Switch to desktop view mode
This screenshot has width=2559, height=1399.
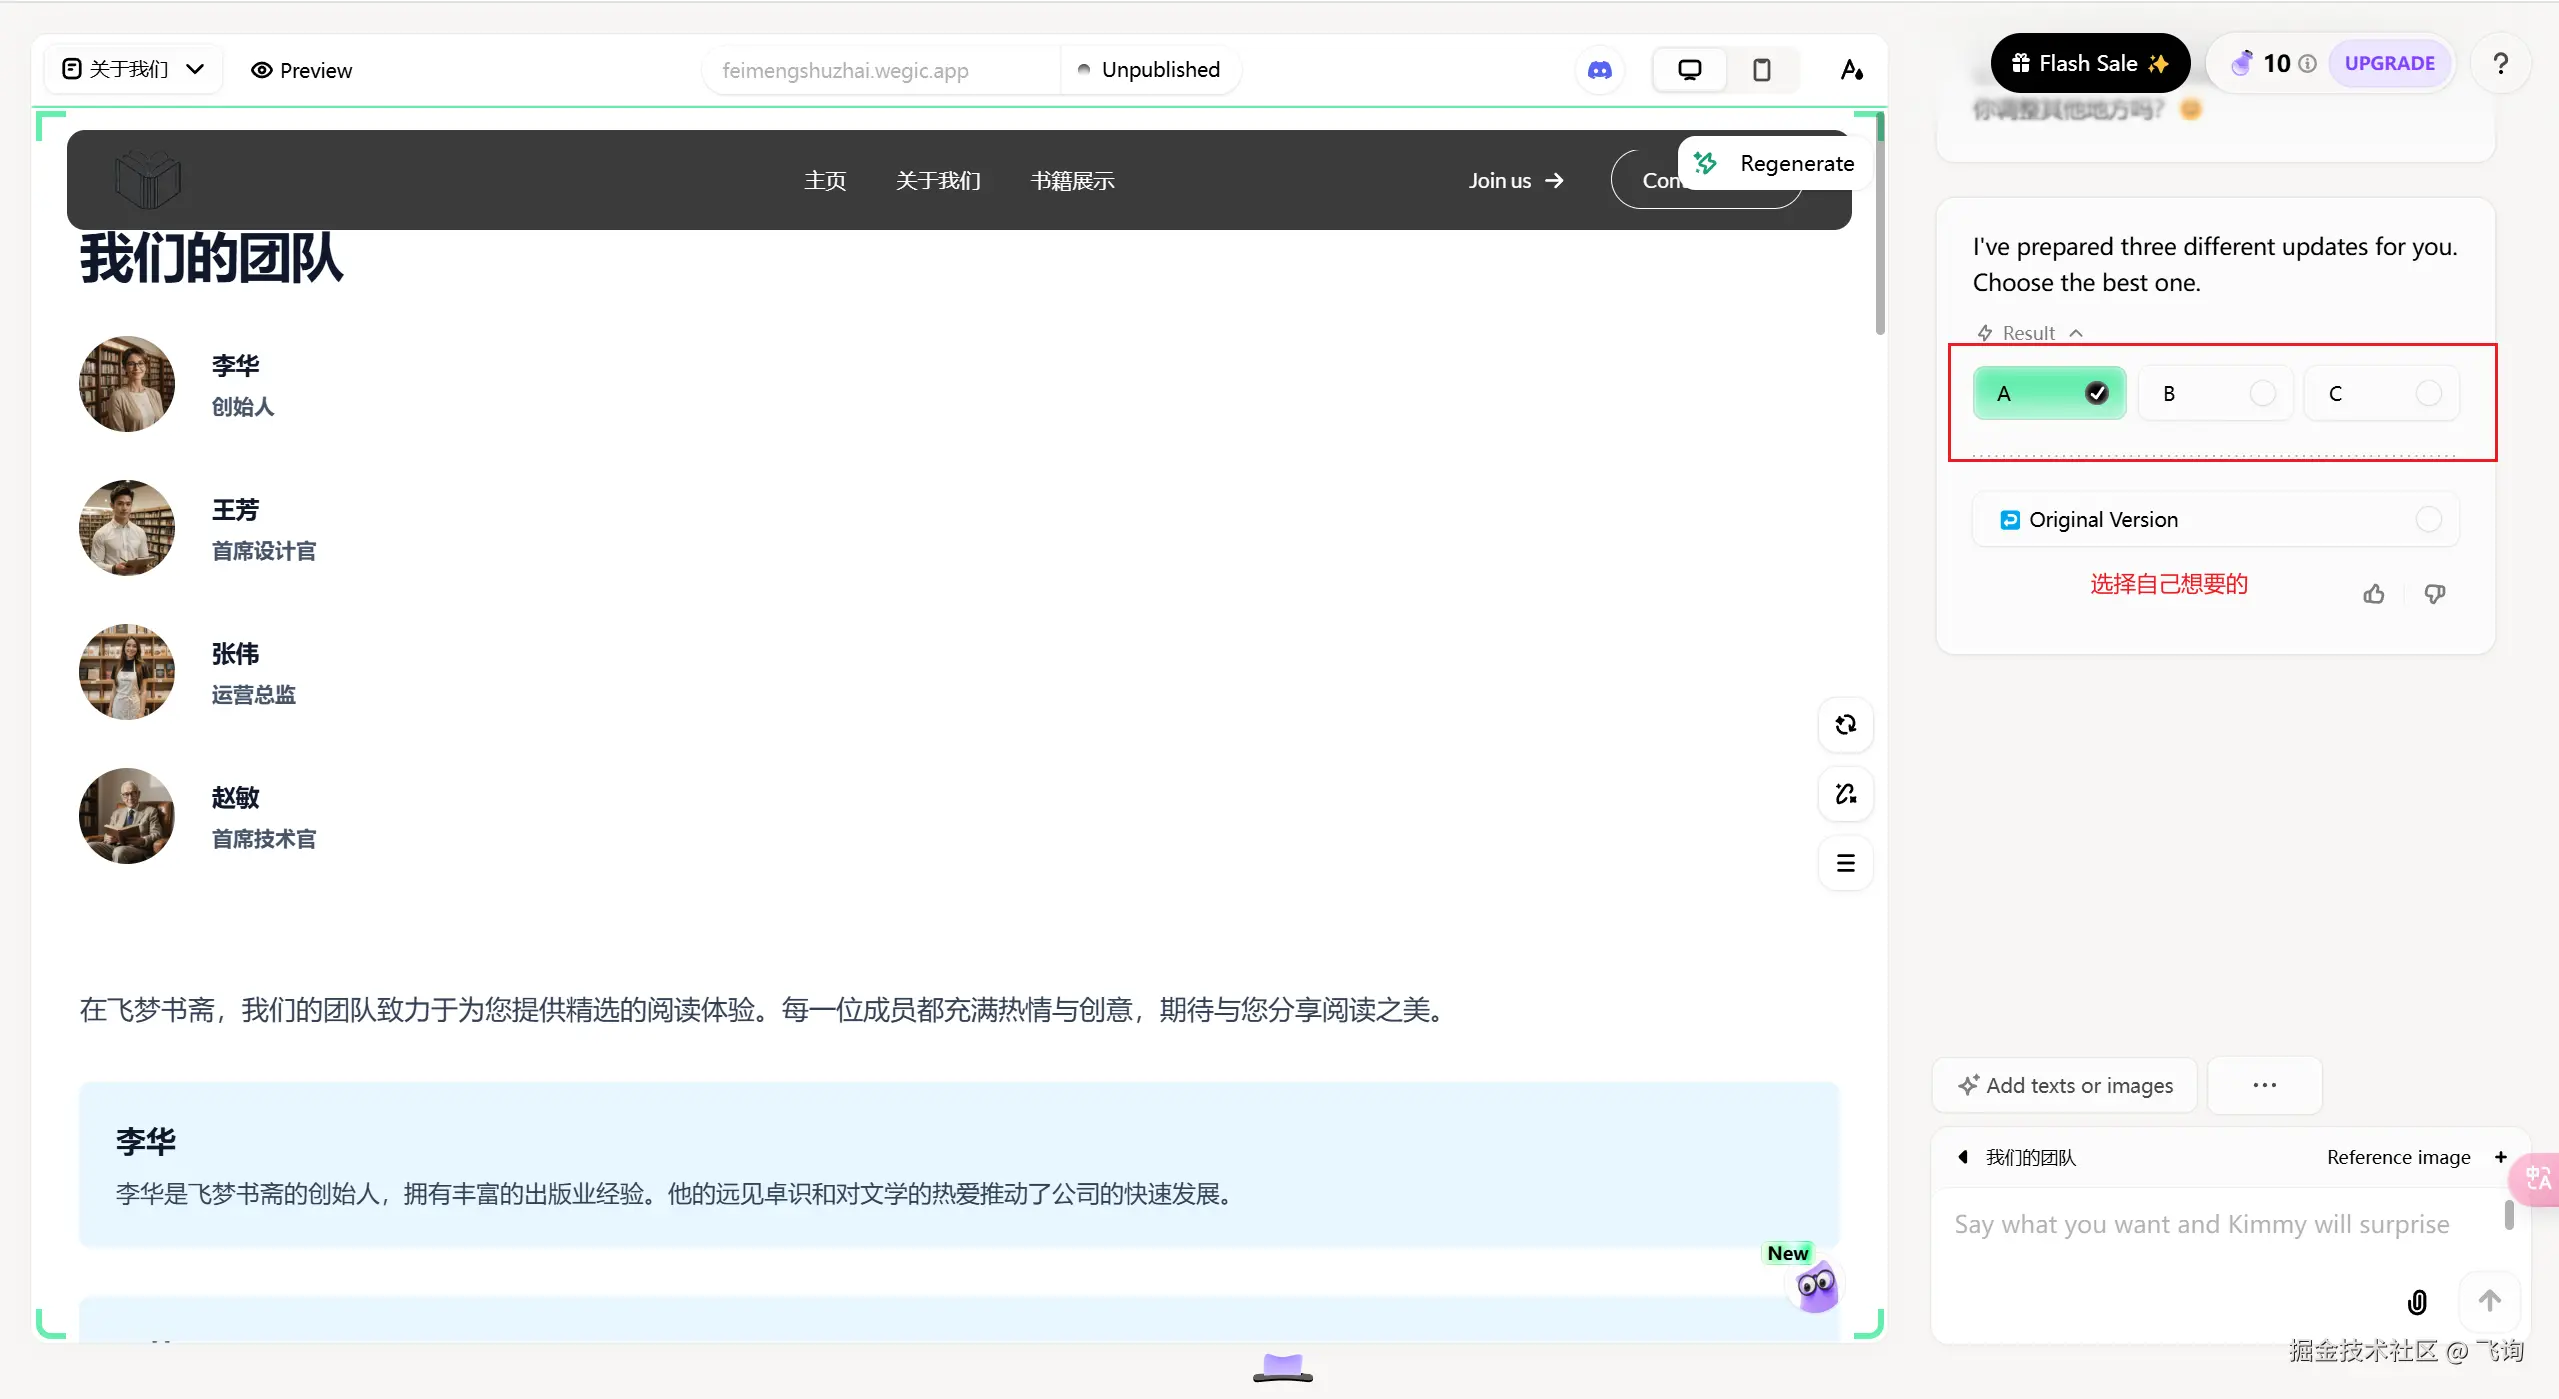pos(1689,70)
